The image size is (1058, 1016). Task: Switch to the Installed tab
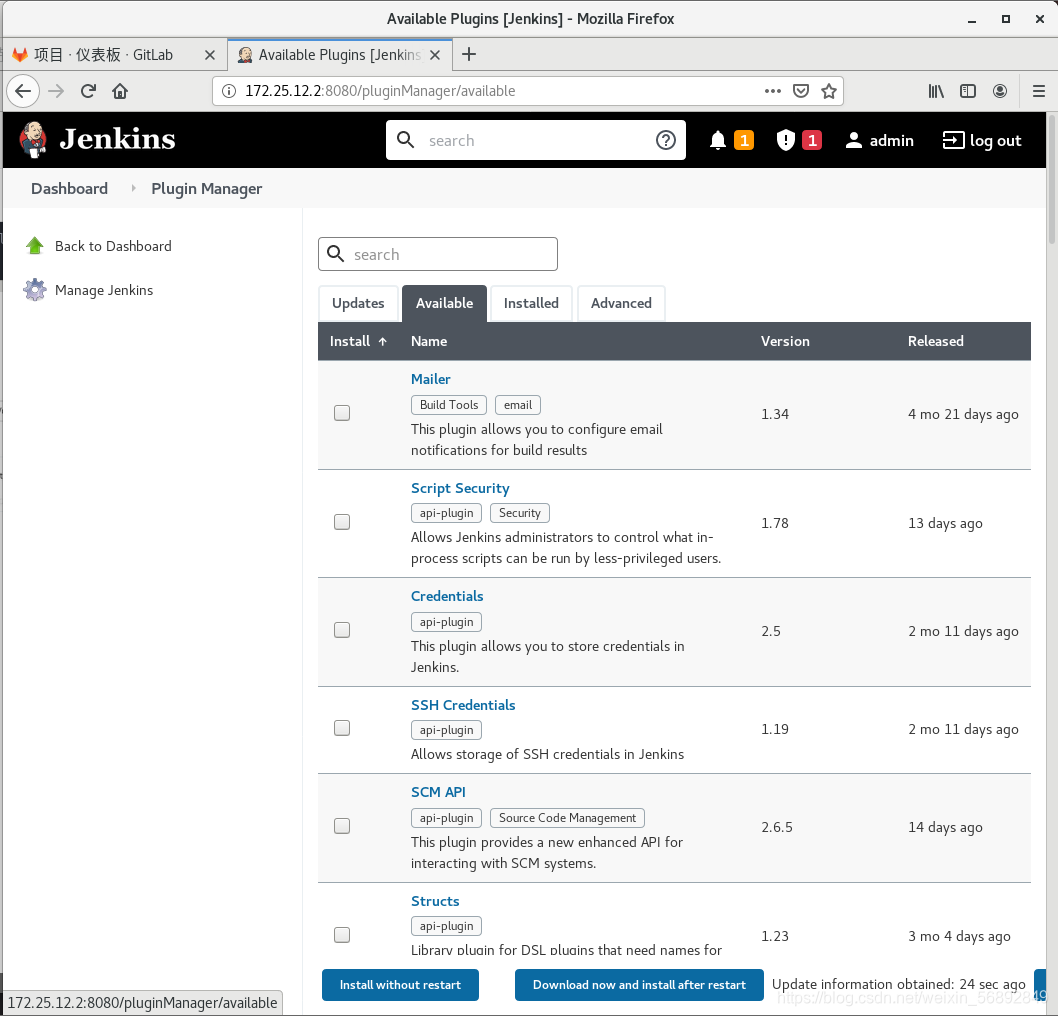pyautogui.click(x=531, y=304)
